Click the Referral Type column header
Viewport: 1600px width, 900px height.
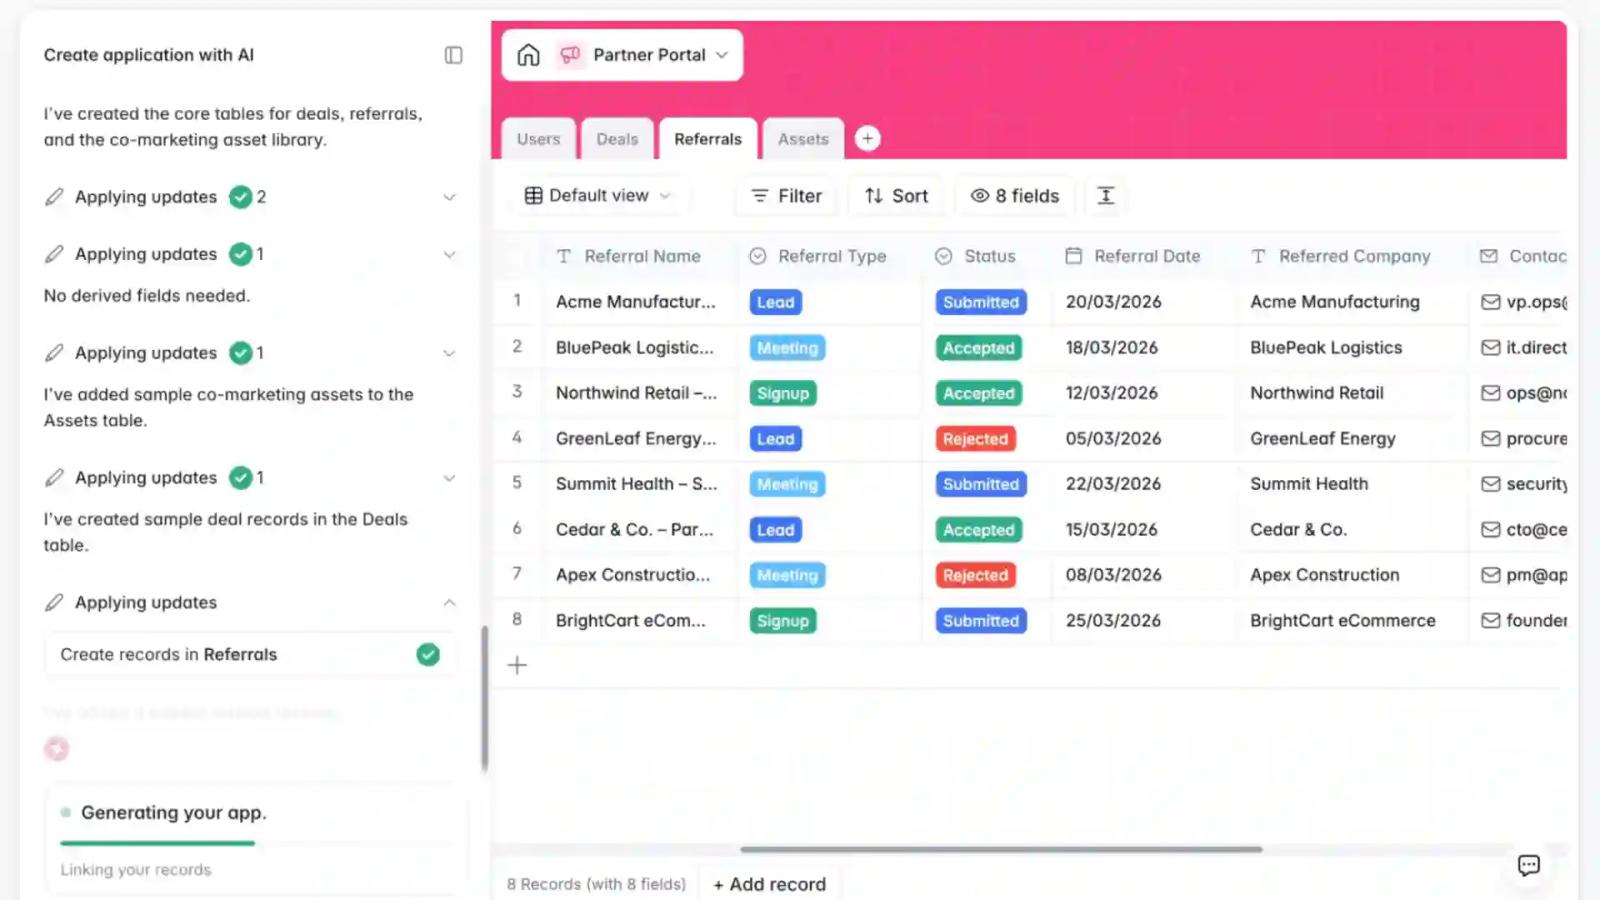[x=831, y=256]
